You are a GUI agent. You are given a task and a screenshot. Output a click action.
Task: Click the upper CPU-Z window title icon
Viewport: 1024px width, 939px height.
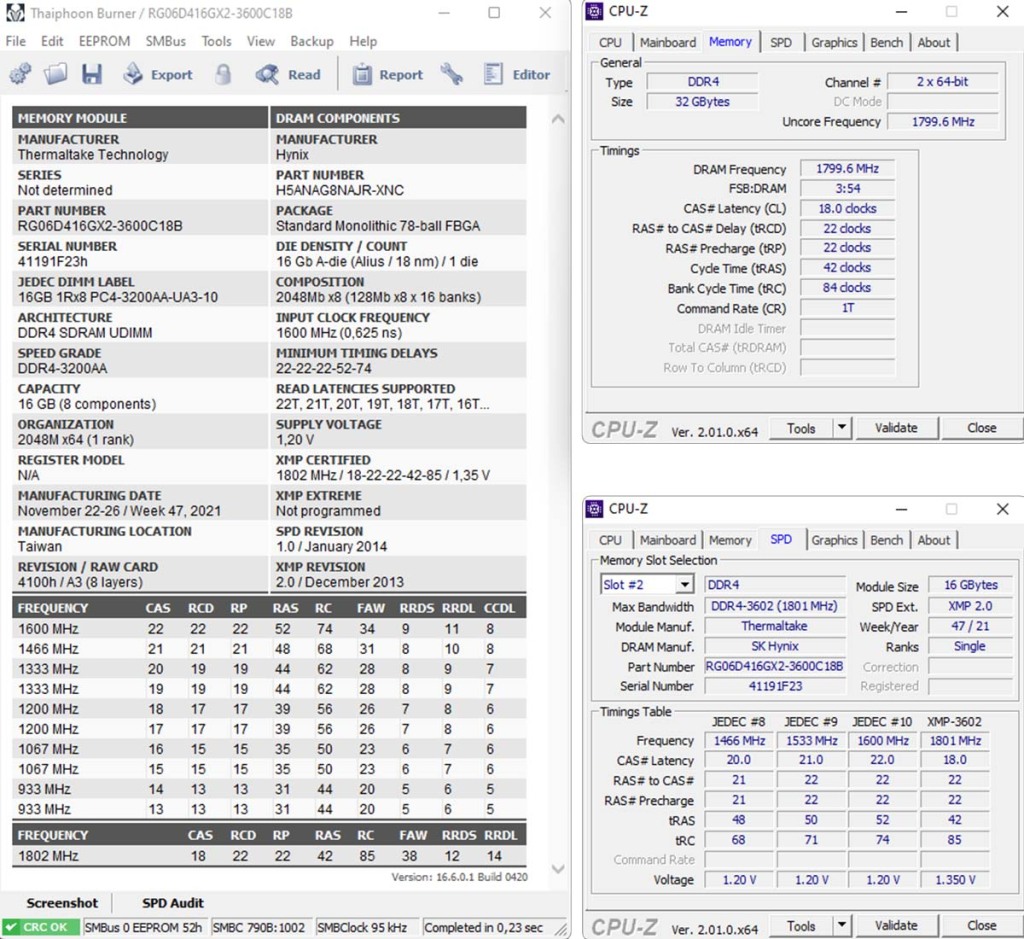[x=594, y=11]
